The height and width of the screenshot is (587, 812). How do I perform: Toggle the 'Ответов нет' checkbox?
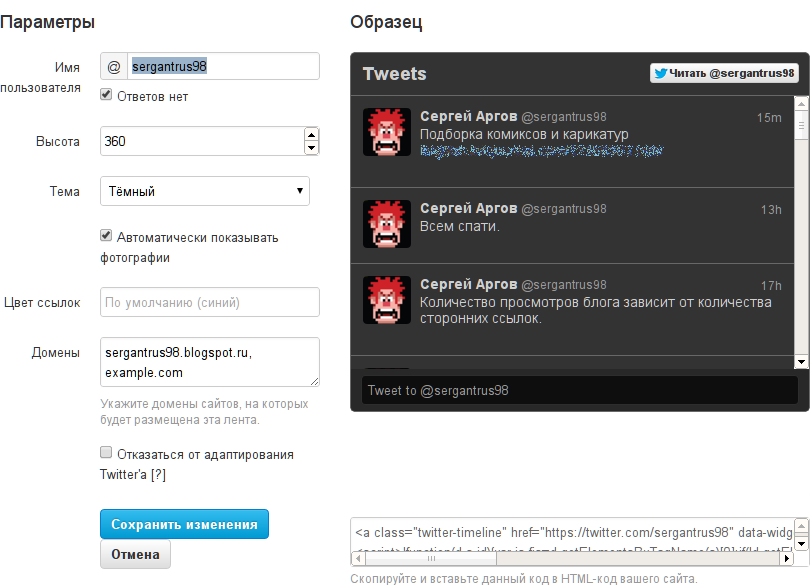[x=106, y=95]
